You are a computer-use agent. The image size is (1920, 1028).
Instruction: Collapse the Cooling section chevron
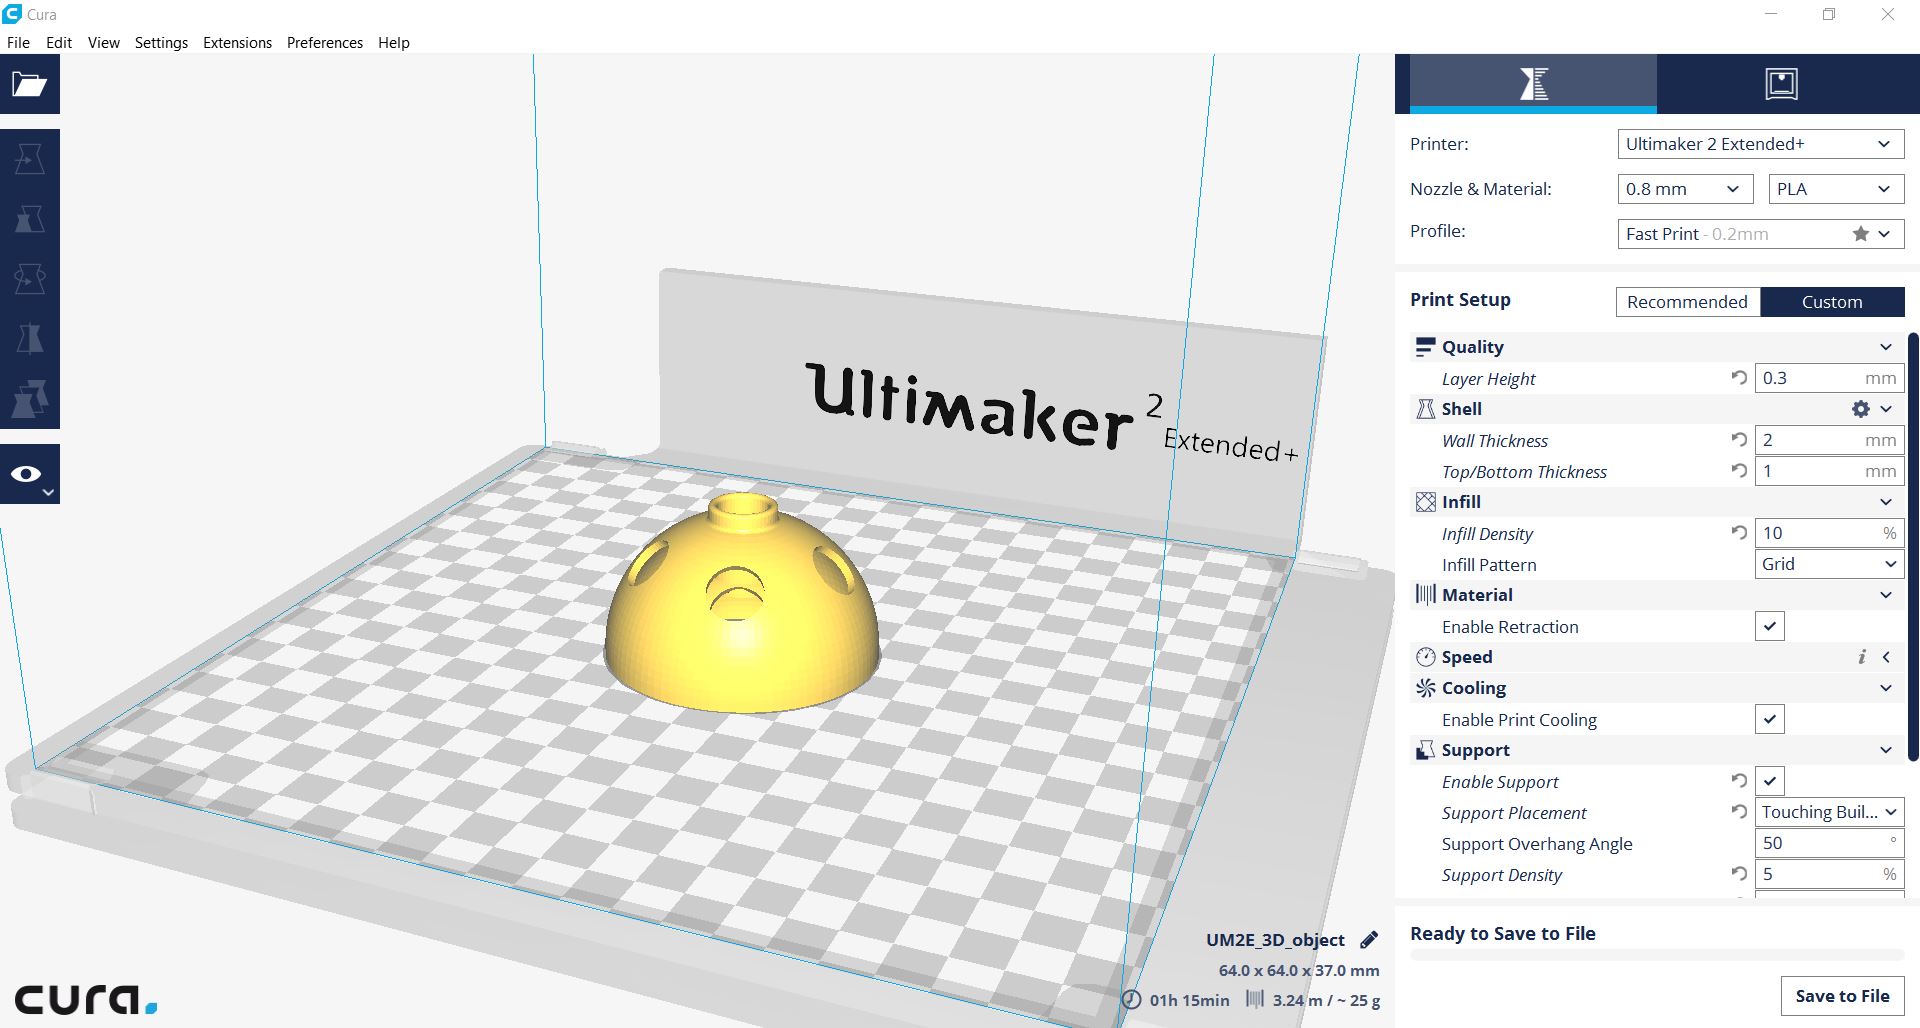point(1886,688)
